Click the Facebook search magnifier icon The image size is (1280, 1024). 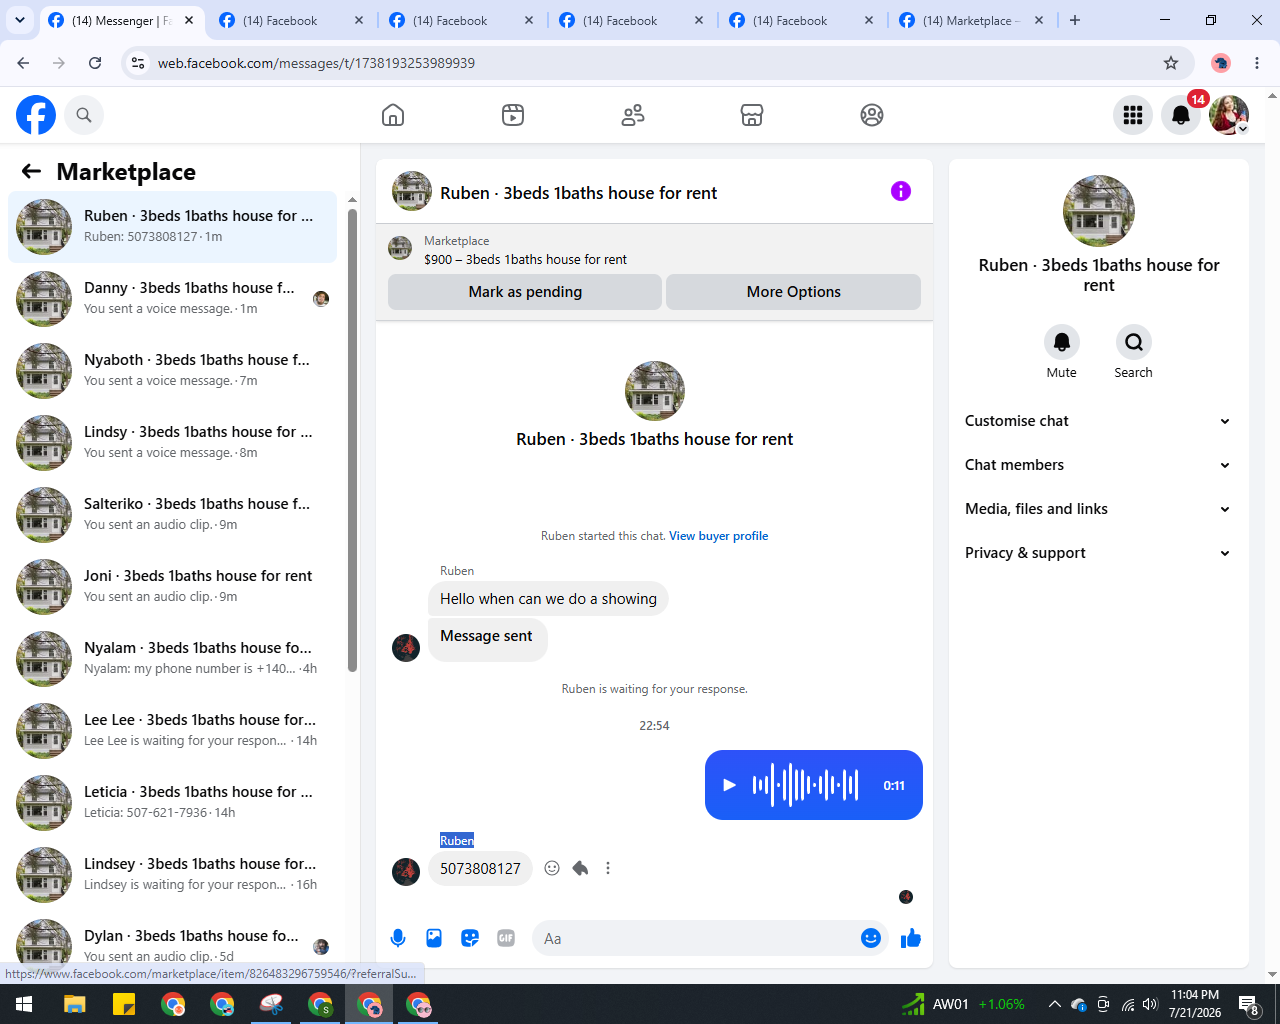(84, 115)
